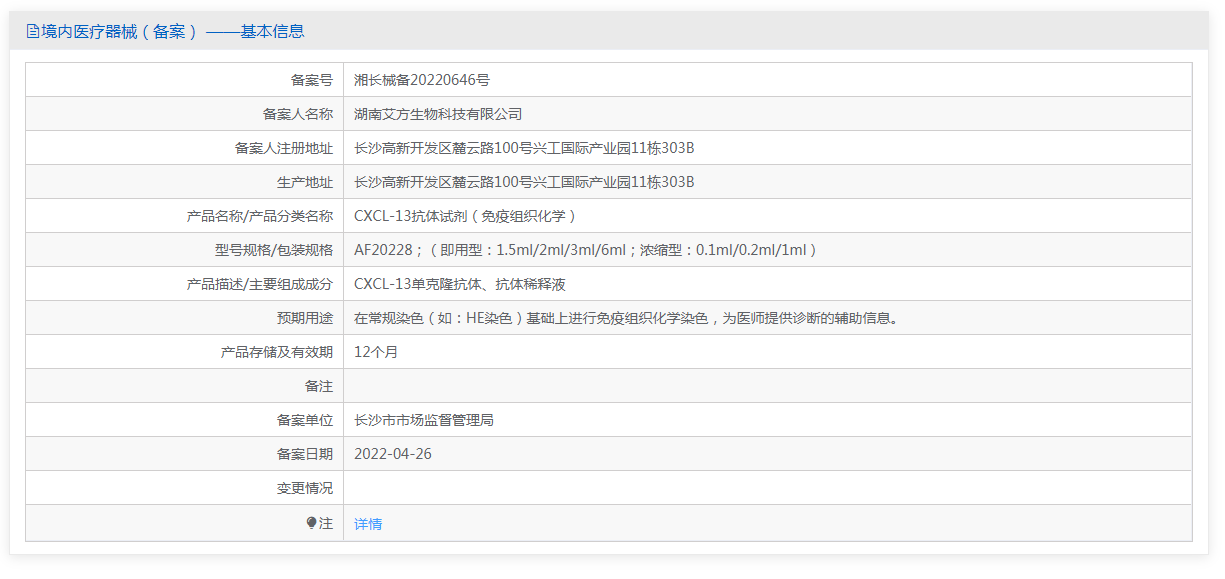
Task: Click the 备注 row label
Action: (319, 386)
